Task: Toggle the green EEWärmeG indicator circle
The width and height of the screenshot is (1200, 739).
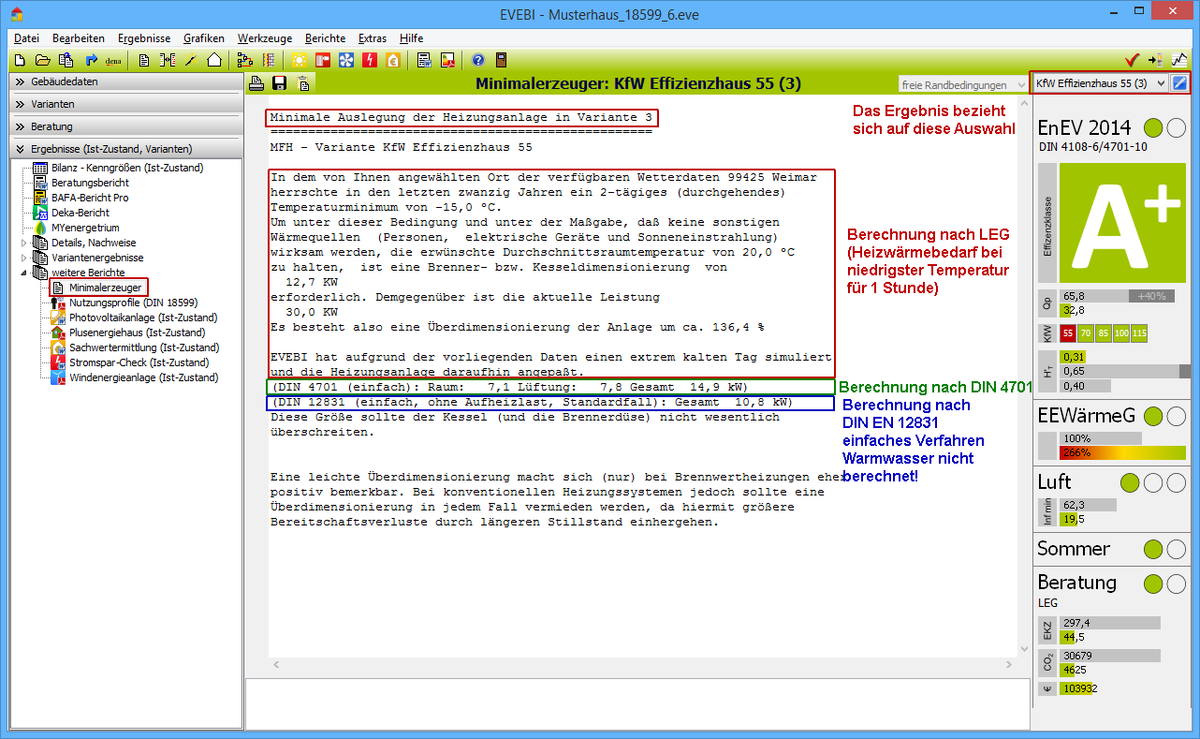Action: point(1154,416)
